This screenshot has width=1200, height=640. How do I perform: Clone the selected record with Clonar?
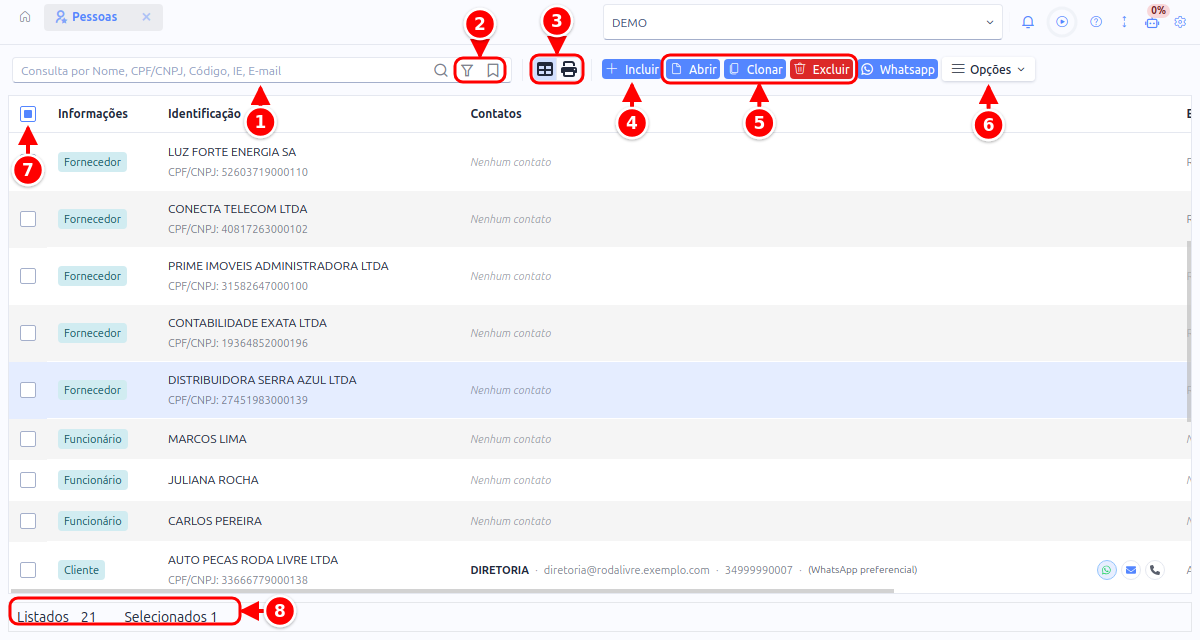(755, 70)
